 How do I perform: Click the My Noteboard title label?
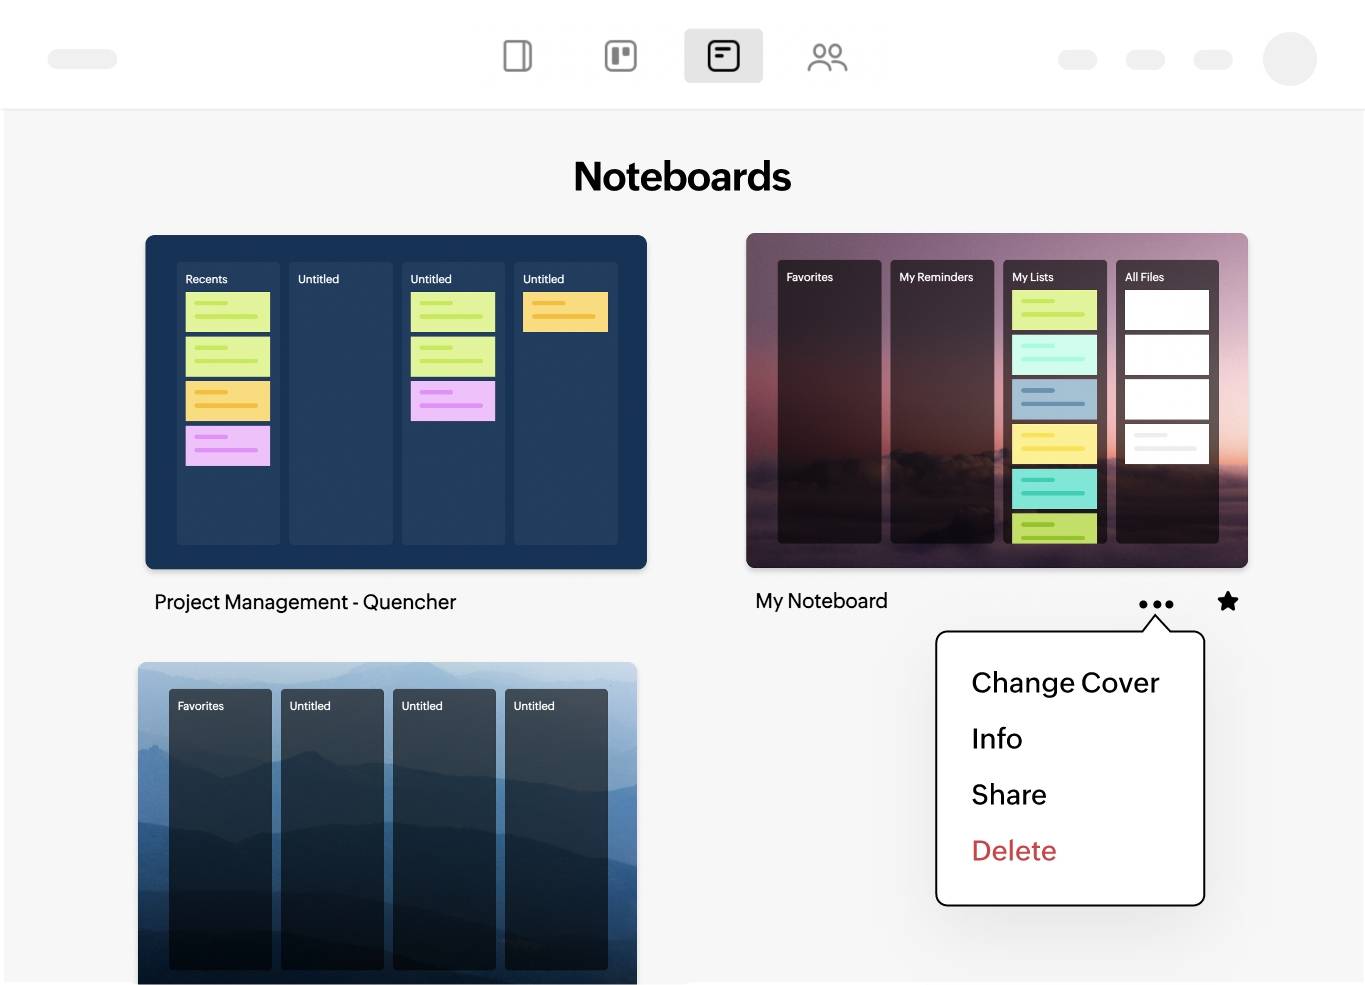pyautogui.click(x=821, y=601)
